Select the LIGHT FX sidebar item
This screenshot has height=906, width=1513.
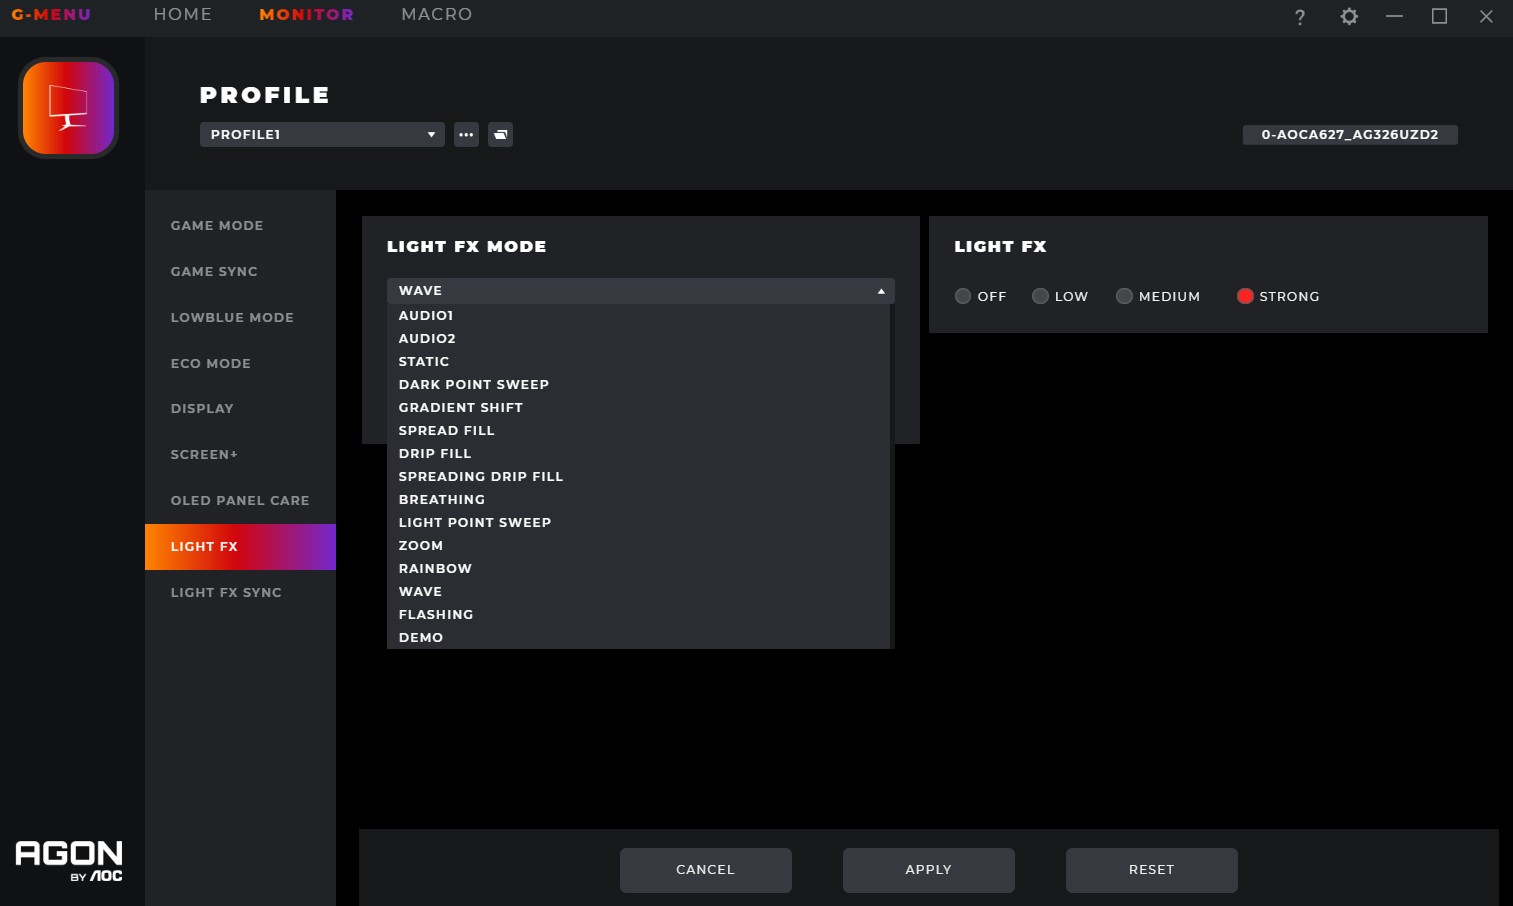click(240, 547)
